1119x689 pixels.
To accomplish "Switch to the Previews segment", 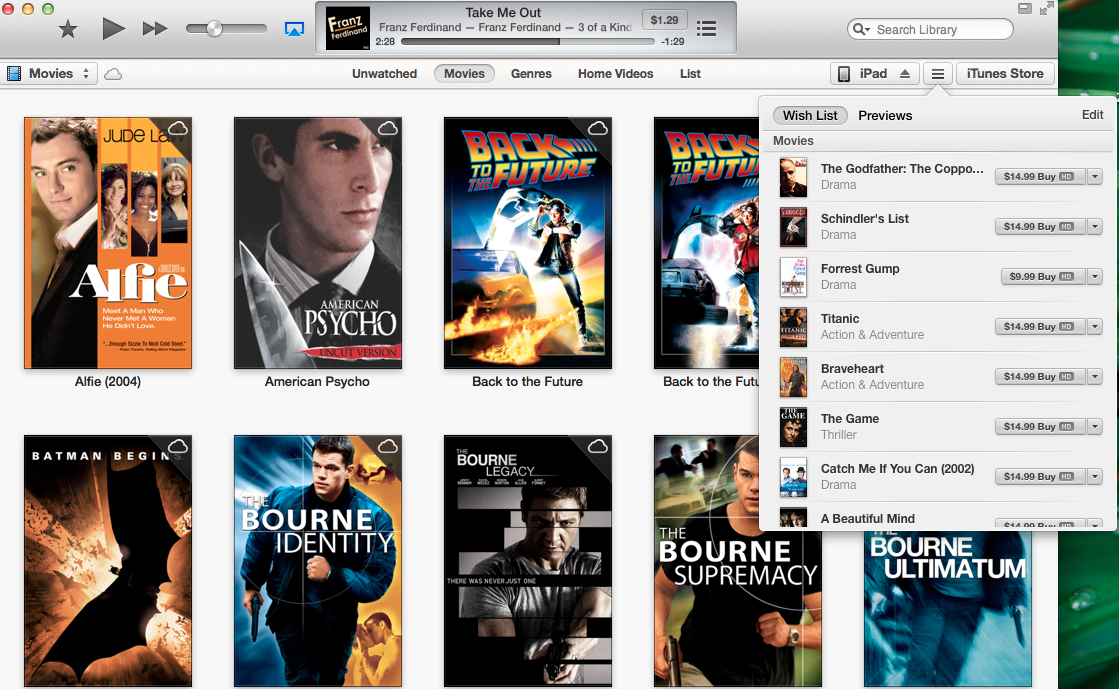I will (885, 115).
